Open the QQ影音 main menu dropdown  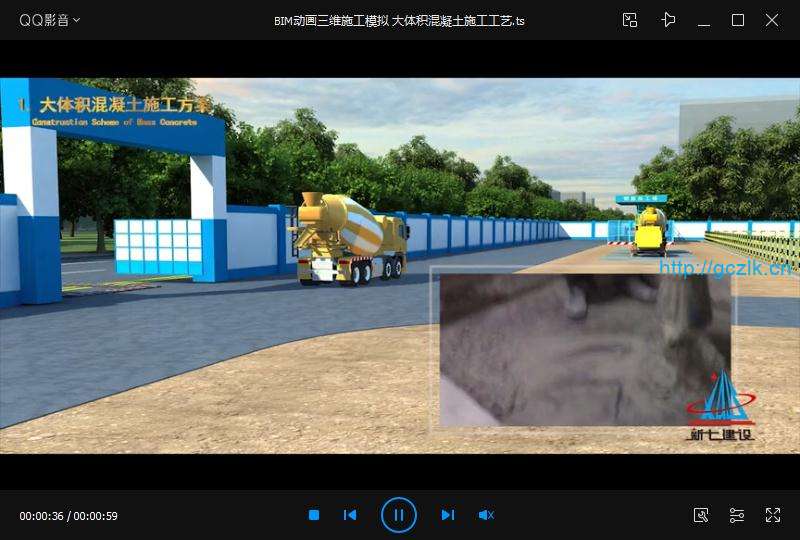(x=50, y=20)
